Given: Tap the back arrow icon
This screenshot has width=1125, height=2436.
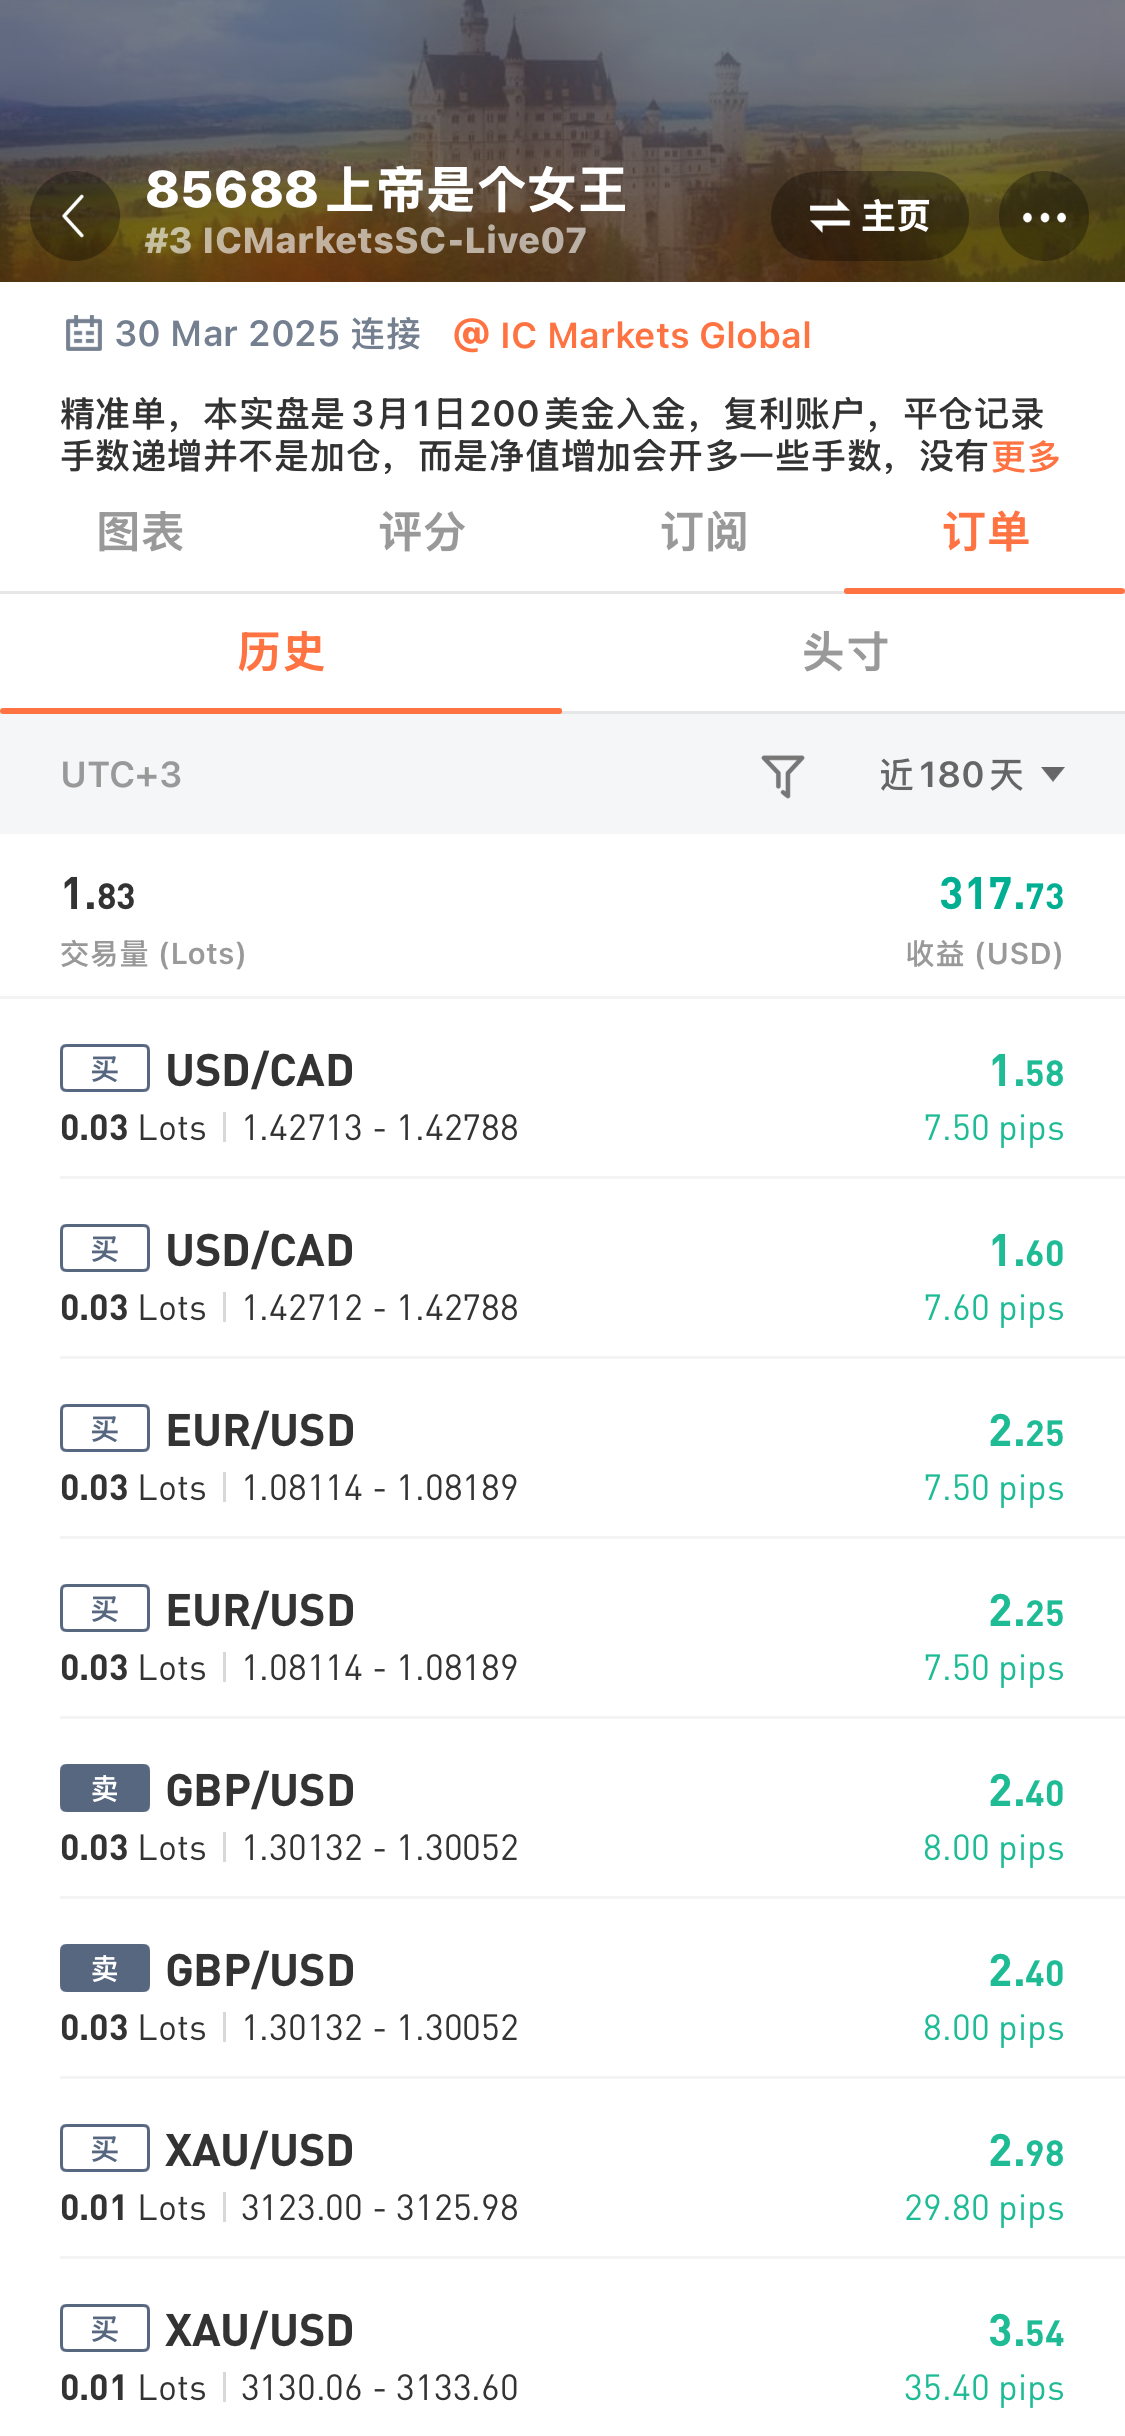Looking at the screenshot, I should coord(75,216).
